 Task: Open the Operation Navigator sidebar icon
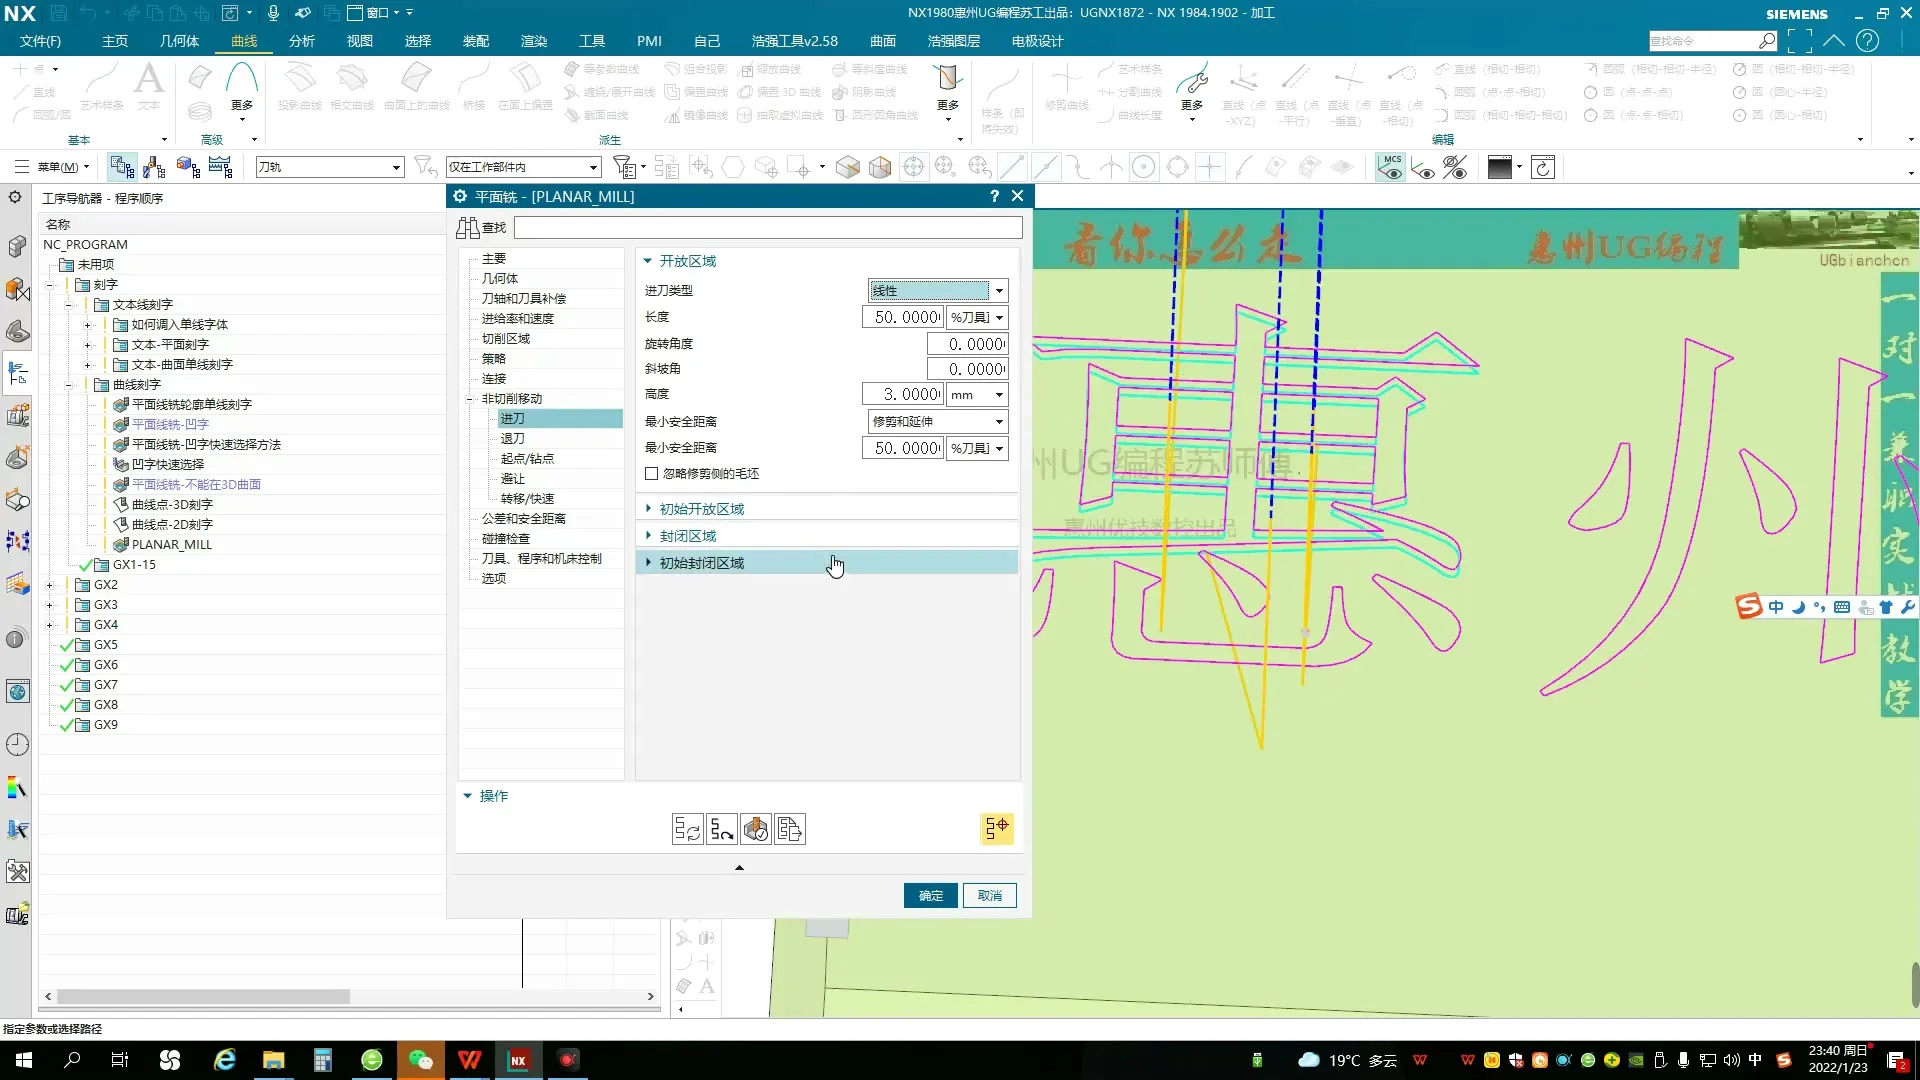point(17,374)
